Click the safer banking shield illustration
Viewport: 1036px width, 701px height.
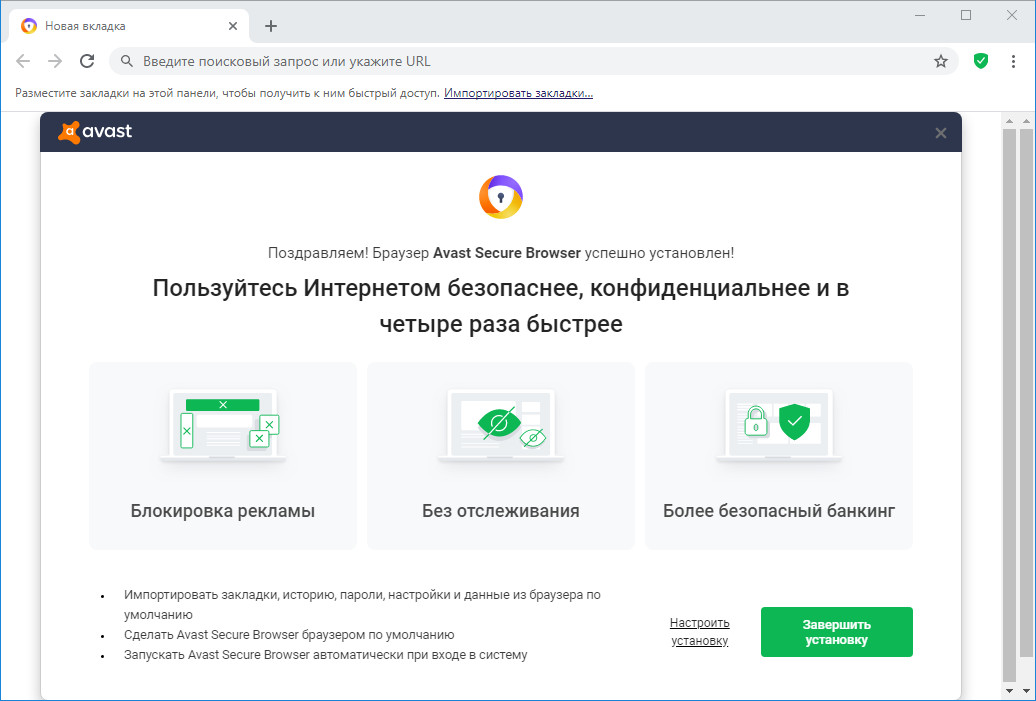[779, 425]
